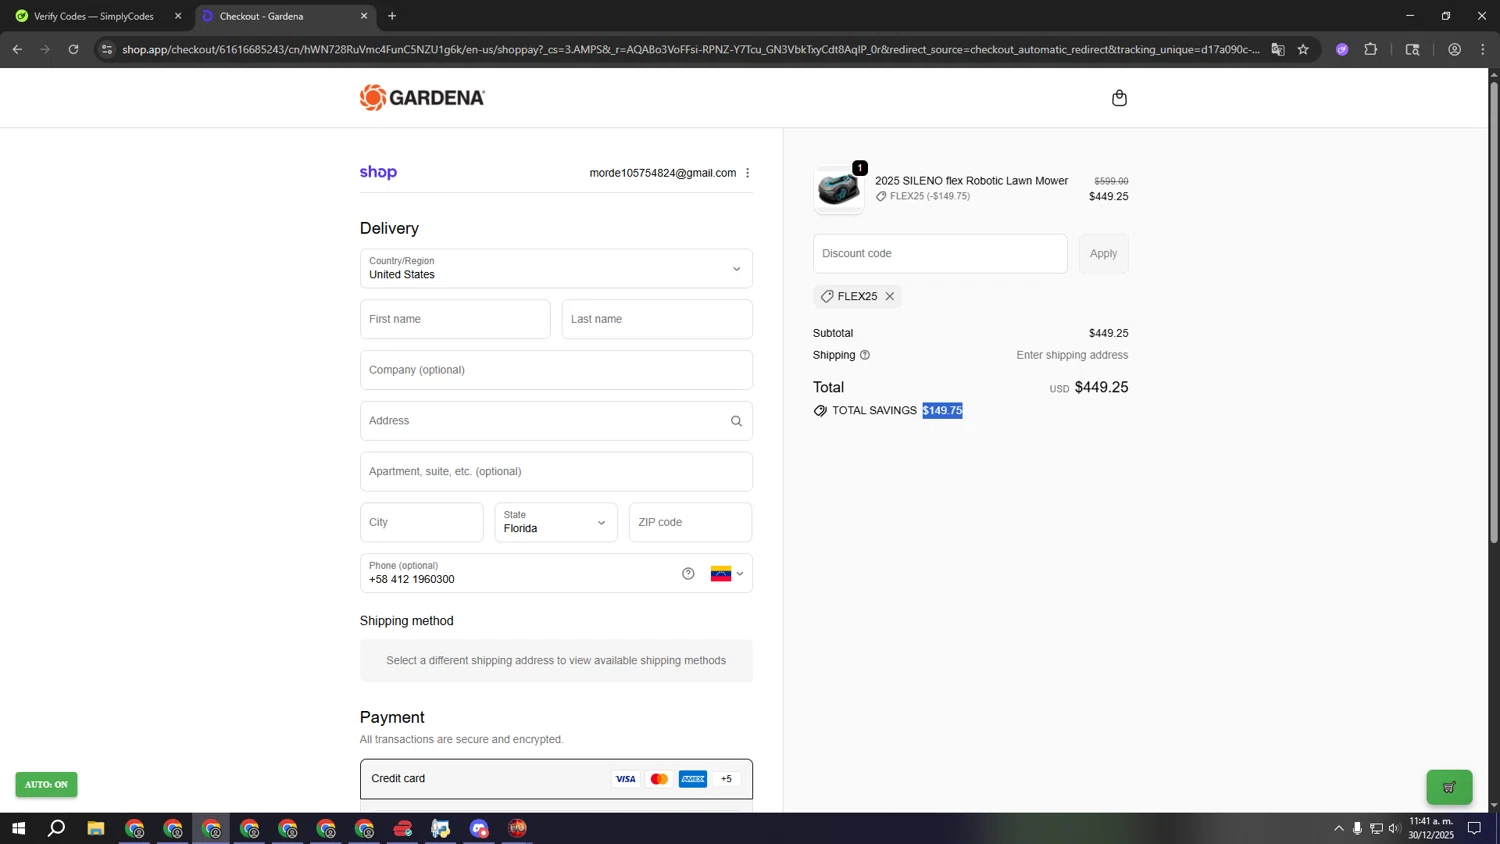Click the translate page icon
1500x844 pixels.
1278,49
